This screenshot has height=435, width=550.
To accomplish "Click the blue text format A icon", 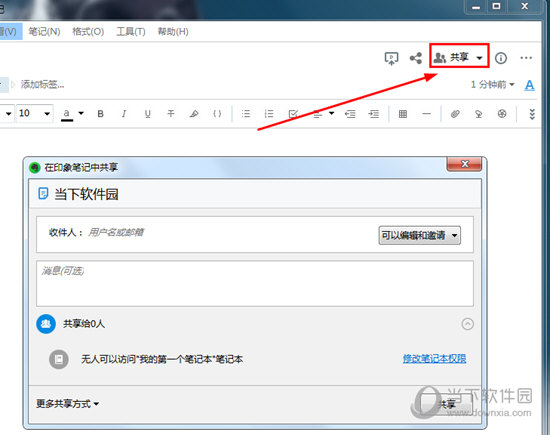I will 529,85.
